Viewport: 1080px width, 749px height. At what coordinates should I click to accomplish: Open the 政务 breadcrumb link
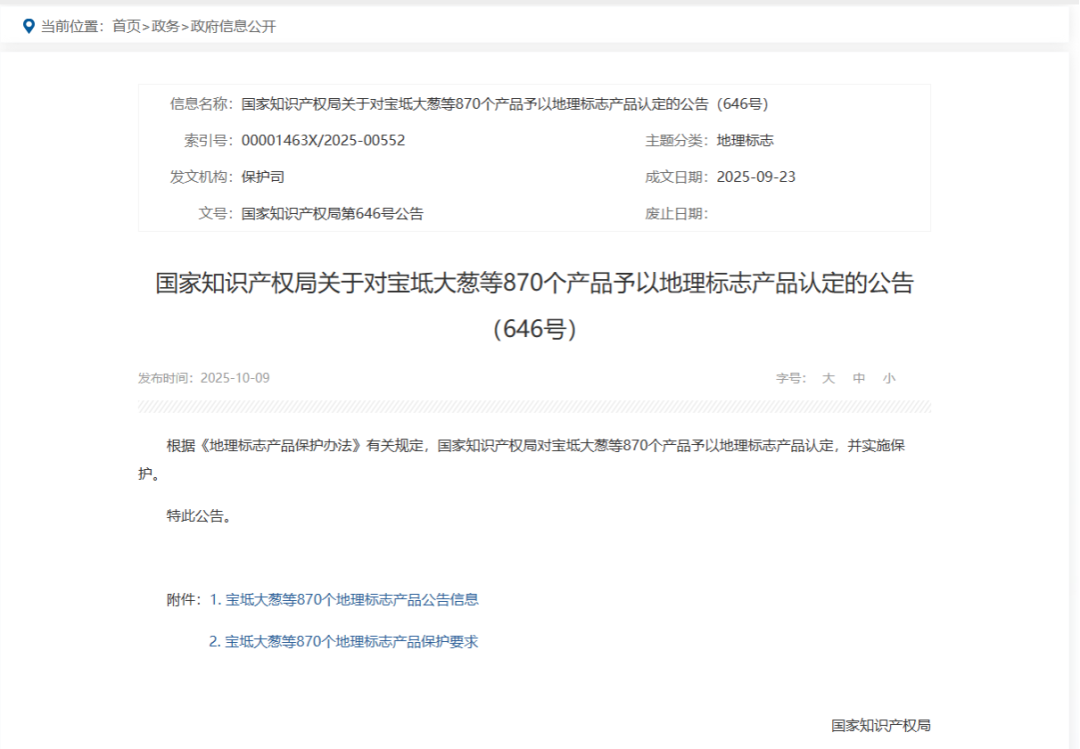pyautogui.click(x=165, y=26)
